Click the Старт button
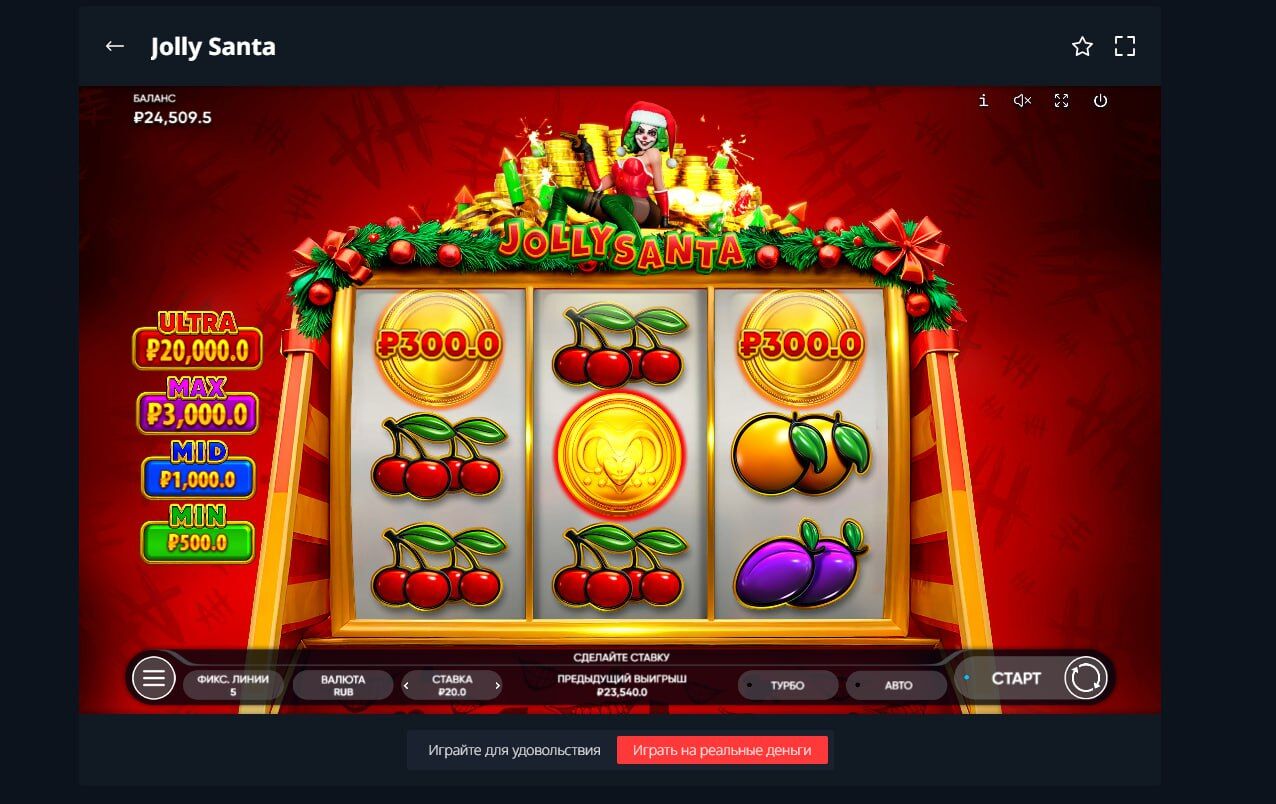The width and height of the screenshot is (1276, 804). click(x=1016, y=678)
